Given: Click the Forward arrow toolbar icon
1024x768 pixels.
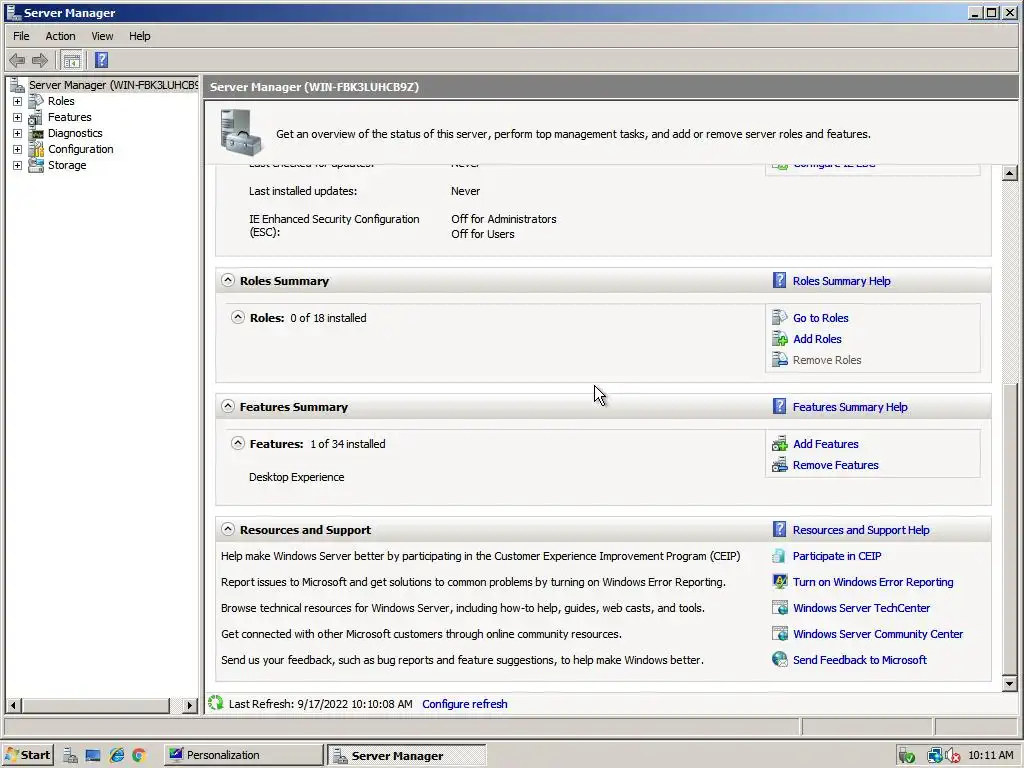Looking at the screenshot, I should [40, 61].
